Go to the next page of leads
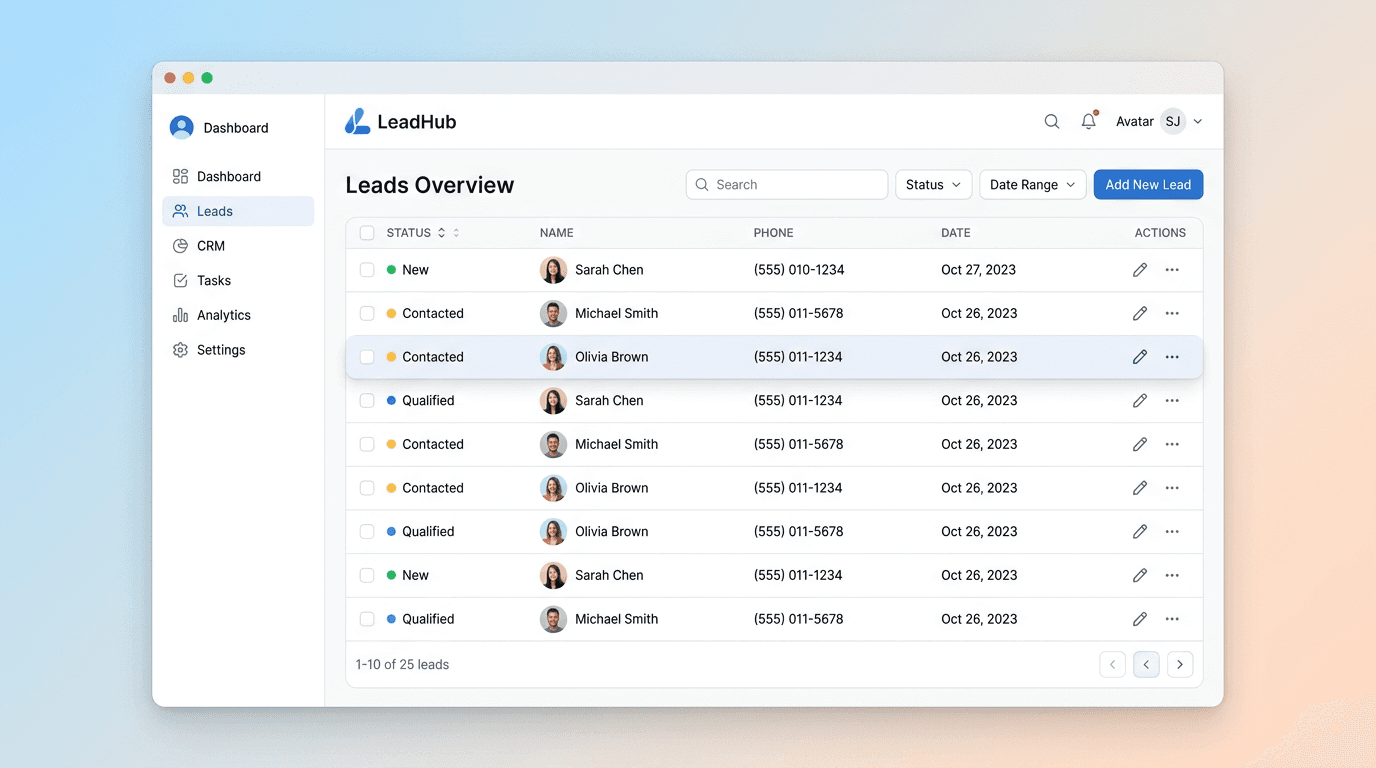1376x768 pixels. tap(1180, 663)
